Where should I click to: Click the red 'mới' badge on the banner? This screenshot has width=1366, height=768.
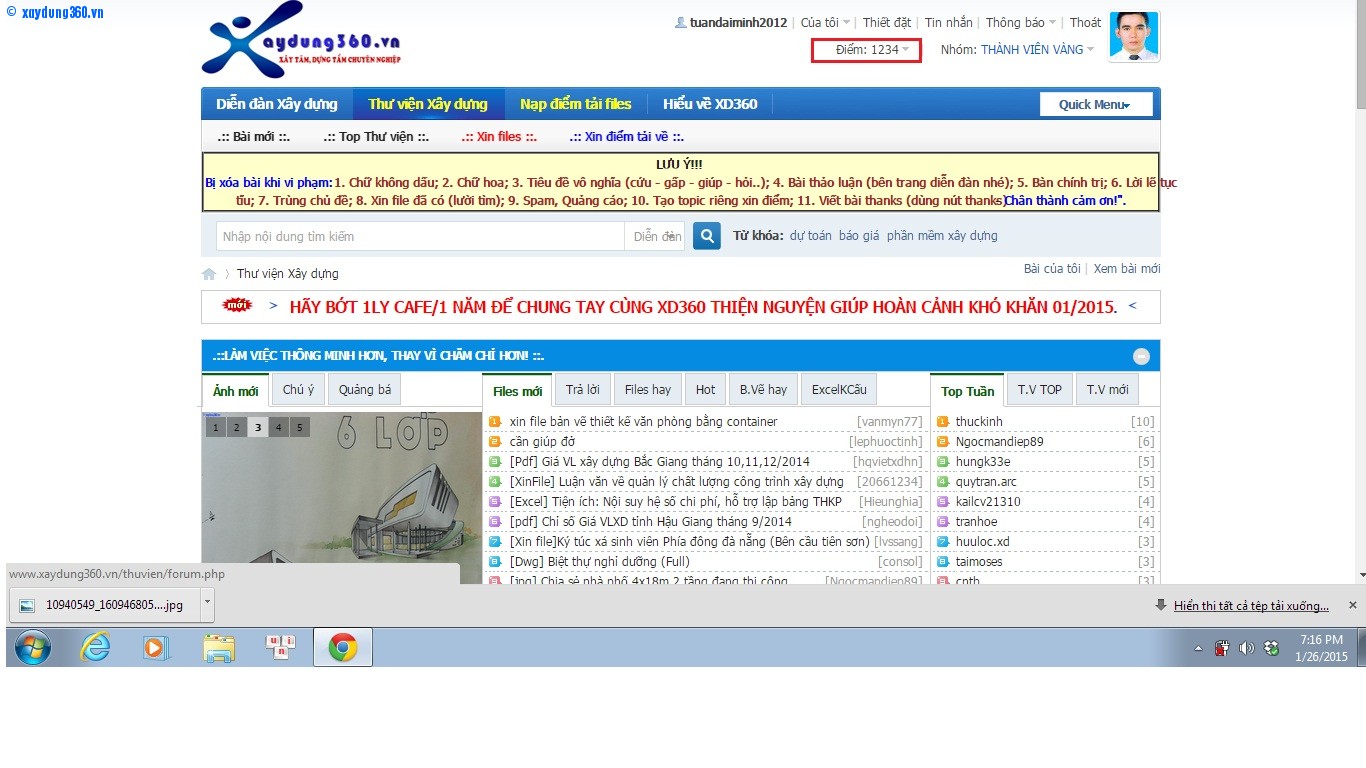click(237, 305)
